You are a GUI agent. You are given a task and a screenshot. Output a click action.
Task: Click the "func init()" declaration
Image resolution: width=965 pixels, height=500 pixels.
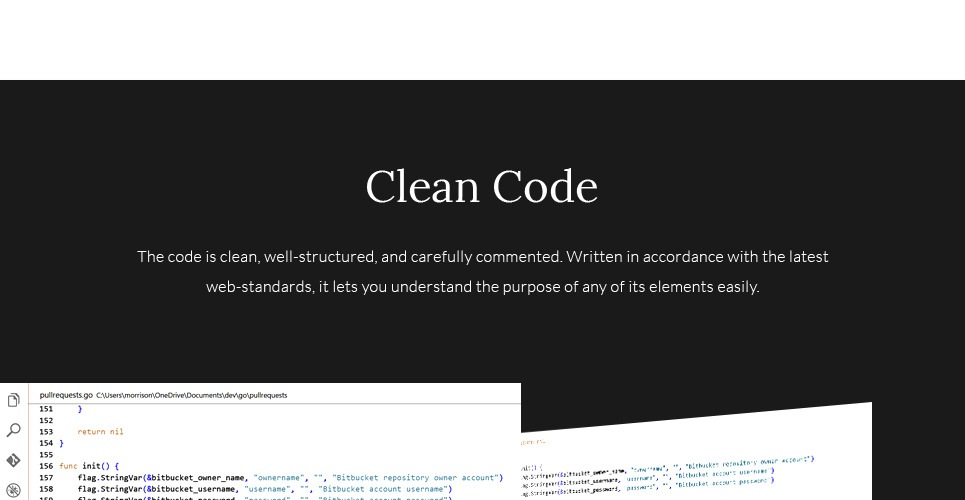coord(89,466)
